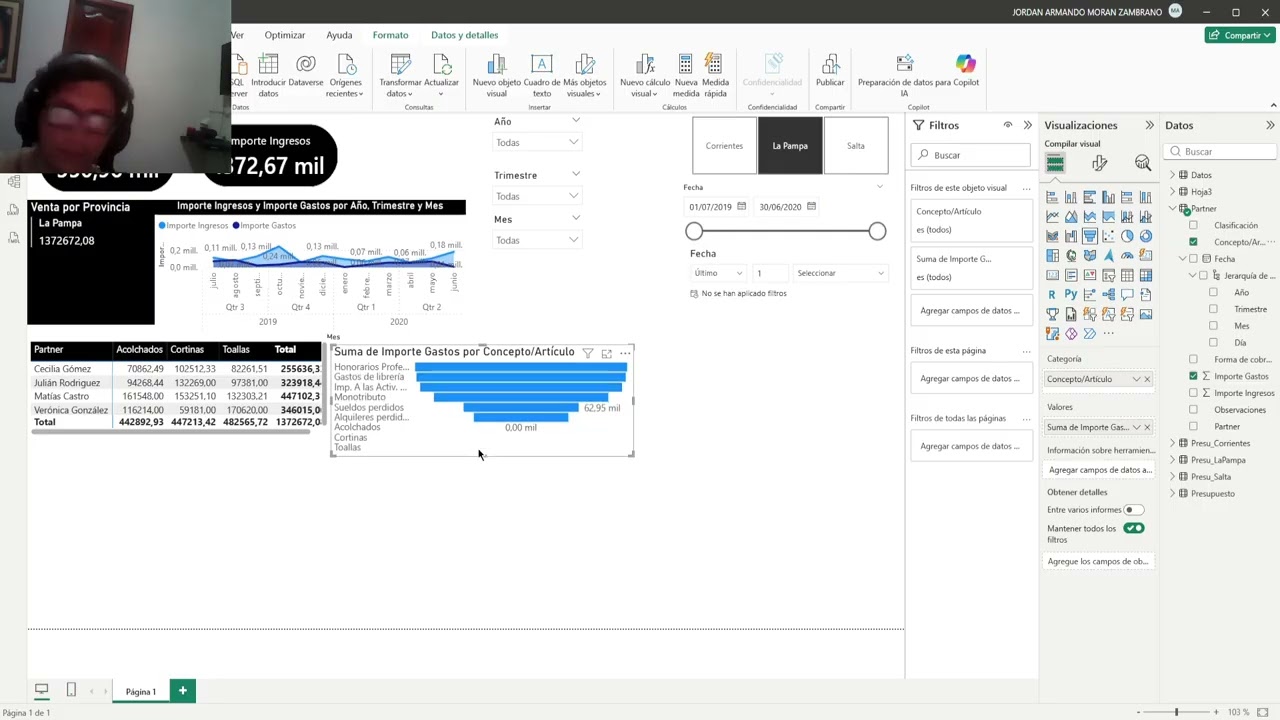This screenshot has height=720, width=1280.
Task: Click Publicar in the ribbon
Action: tap(830, 74)
